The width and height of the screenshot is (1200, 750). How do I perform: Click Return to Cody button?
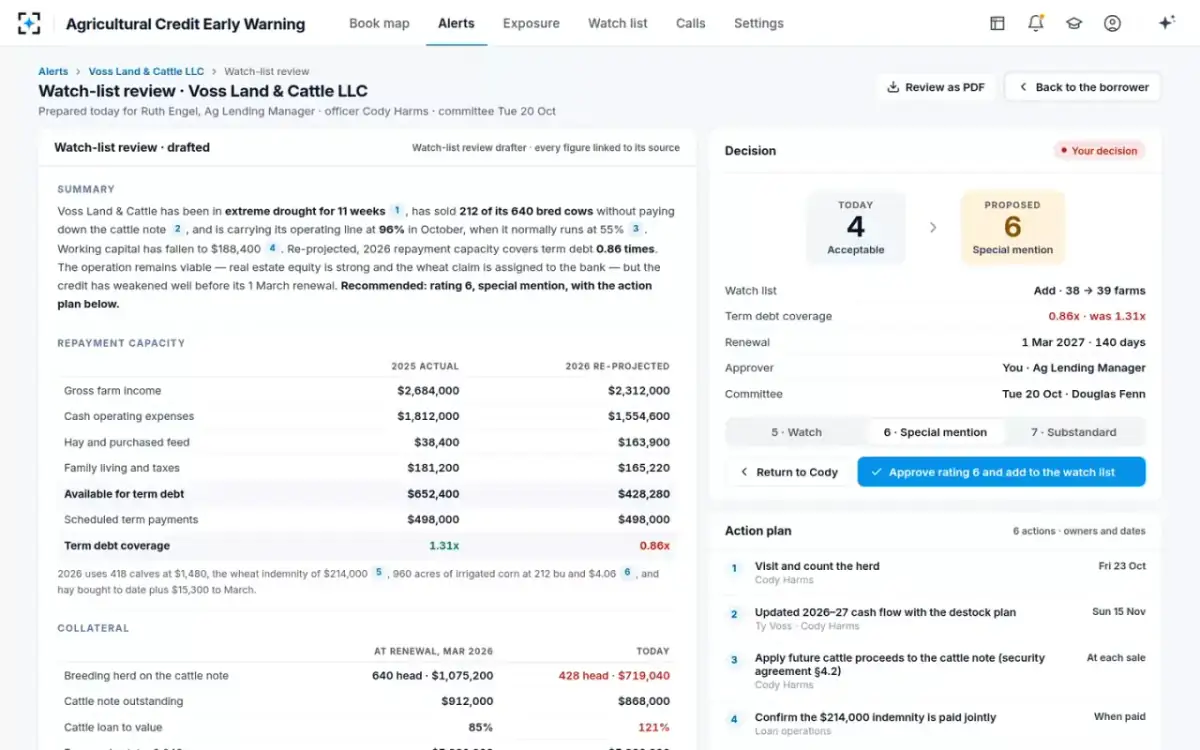(x=788, y=472)
